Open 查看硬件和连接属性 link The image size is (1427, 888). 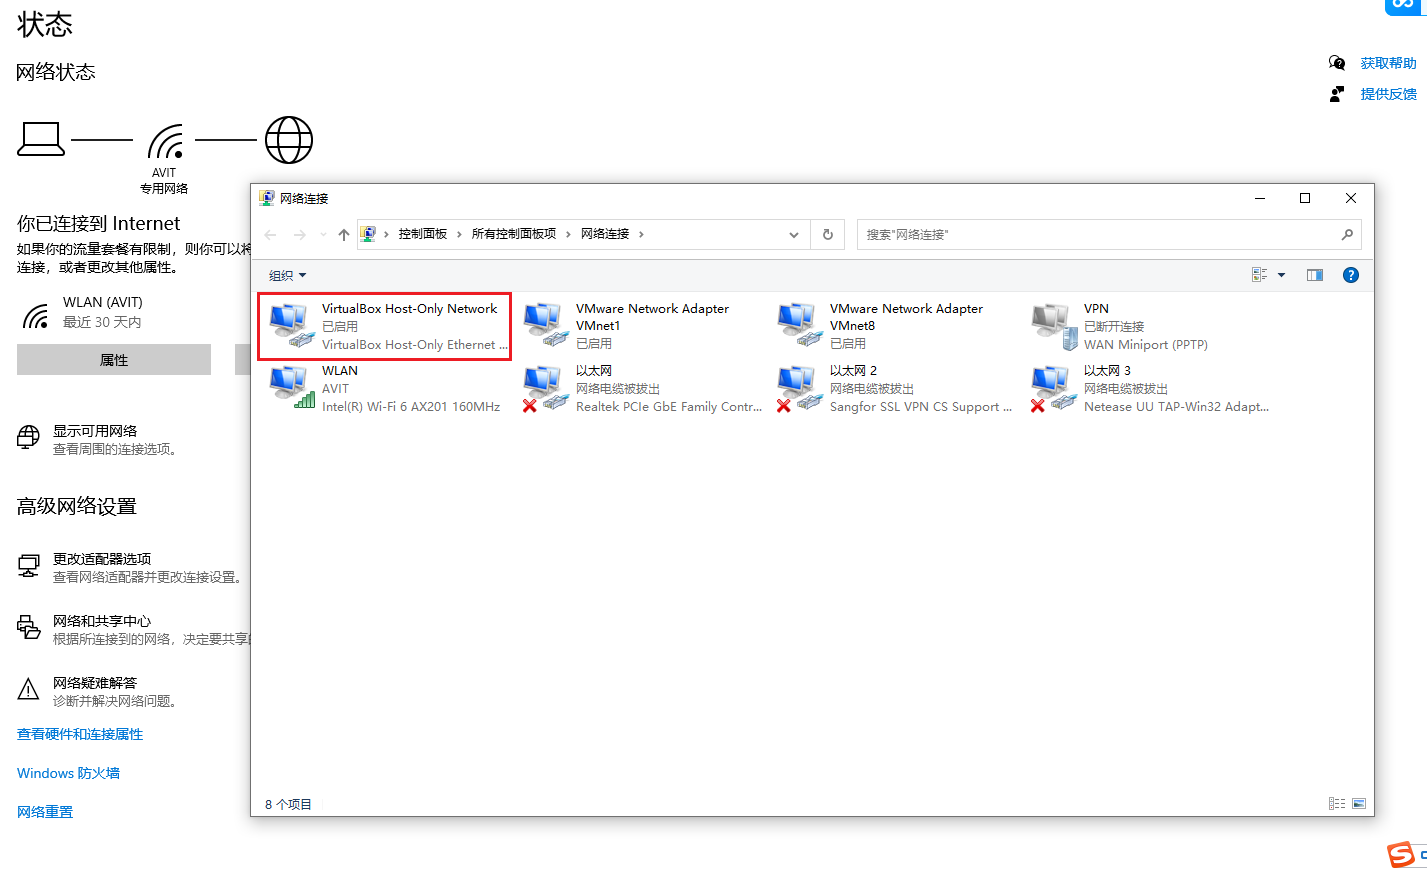tap(80, 734)
